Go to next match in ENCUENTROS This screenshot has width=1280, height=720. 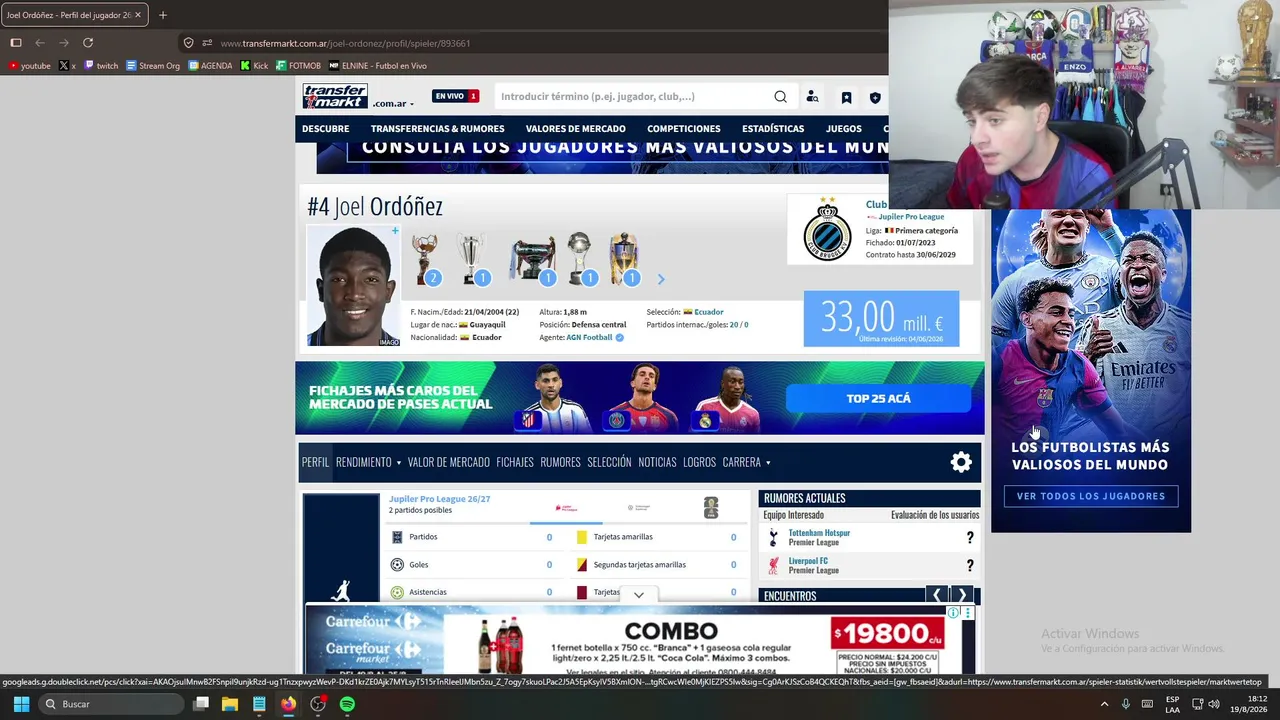click(962, 596)
